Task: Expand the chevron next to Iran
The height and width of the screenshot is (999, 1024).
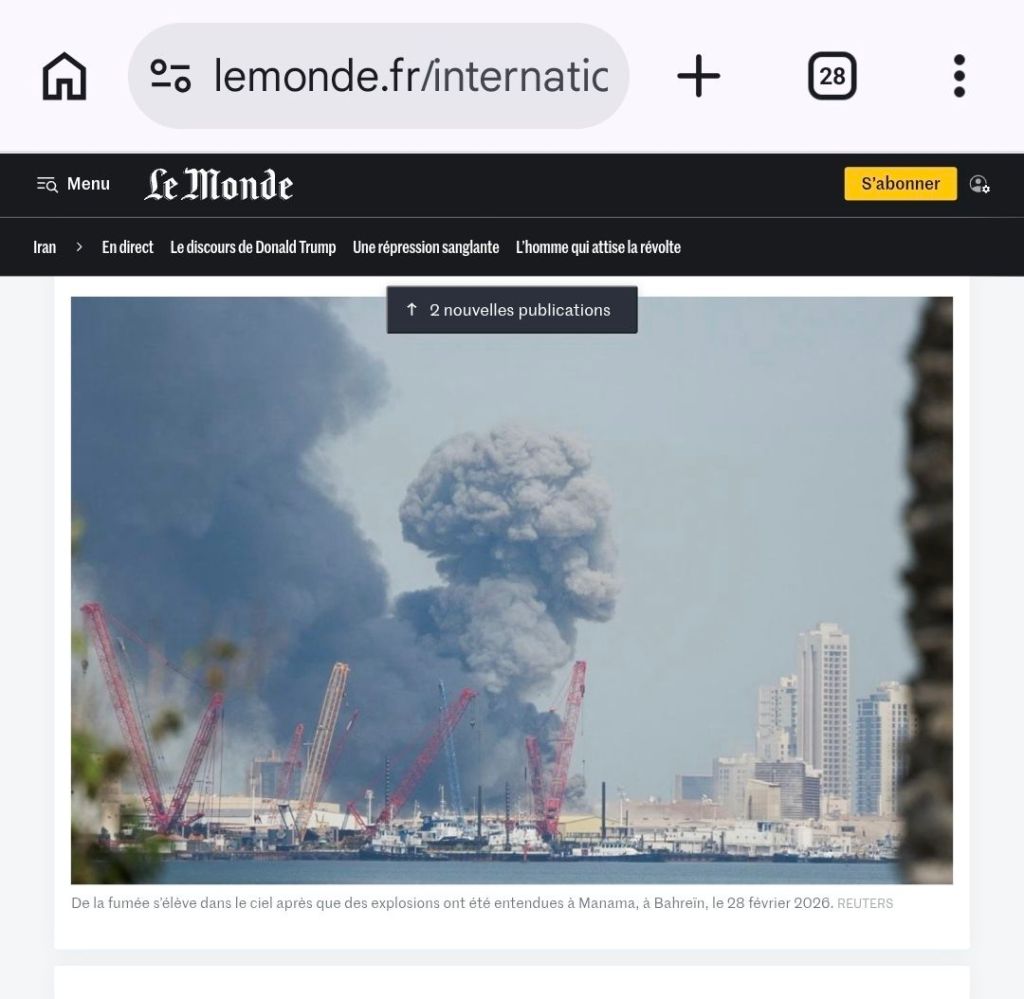Action: 79,247
